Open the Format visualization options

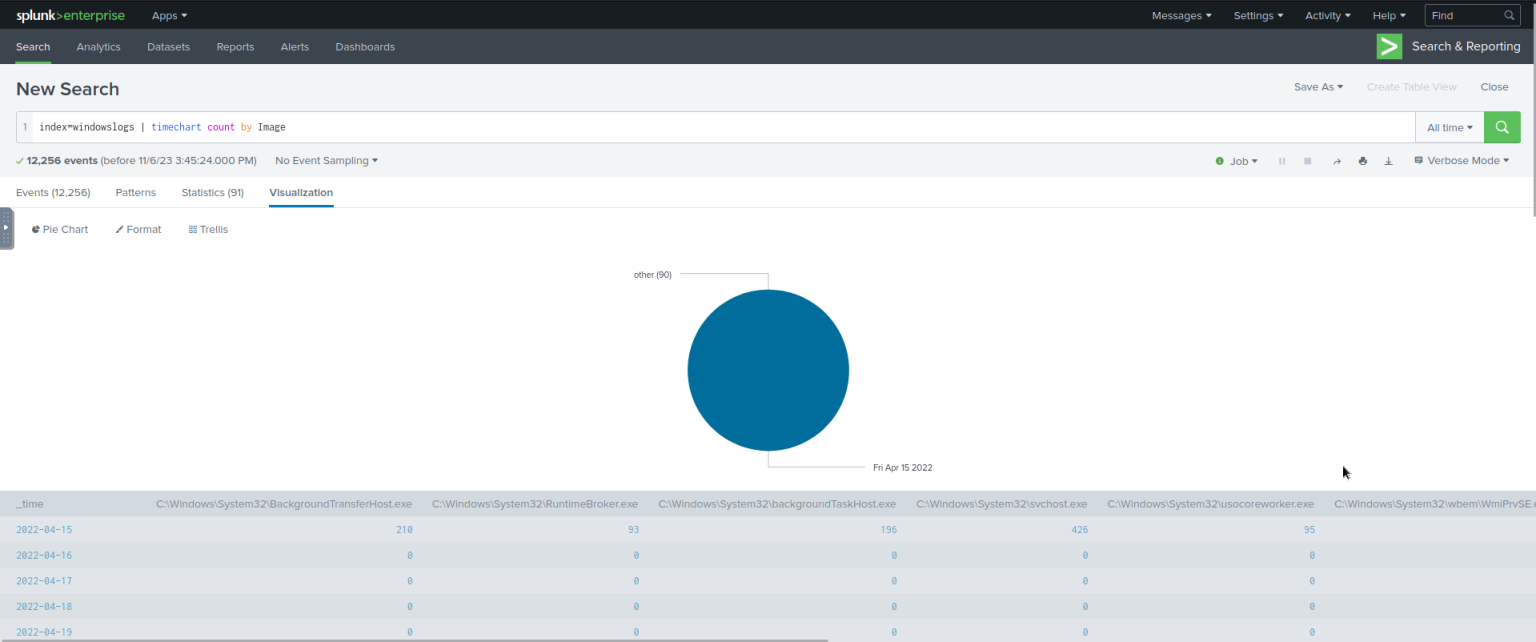click(137, 229)
